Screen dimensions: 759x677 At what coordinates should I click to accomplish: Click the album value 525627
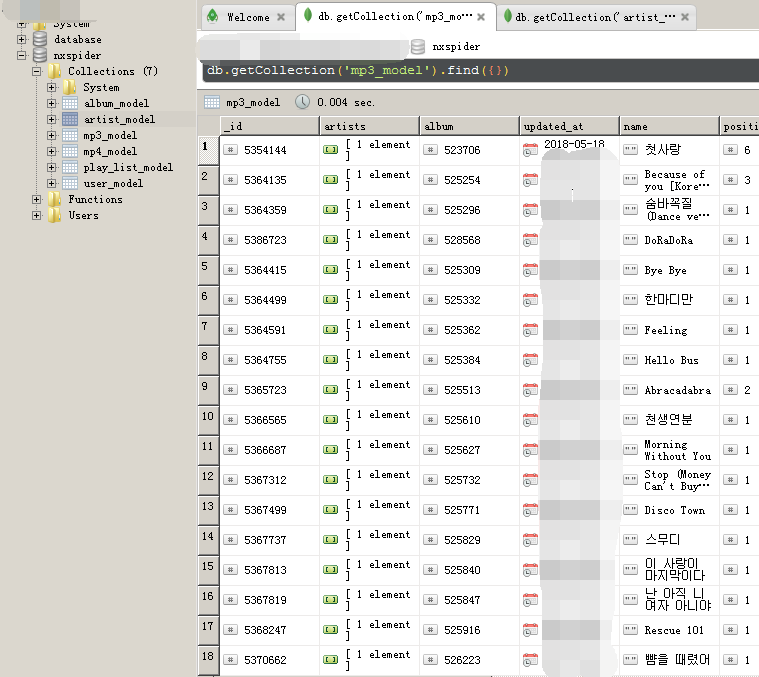(x=462, y=450)
